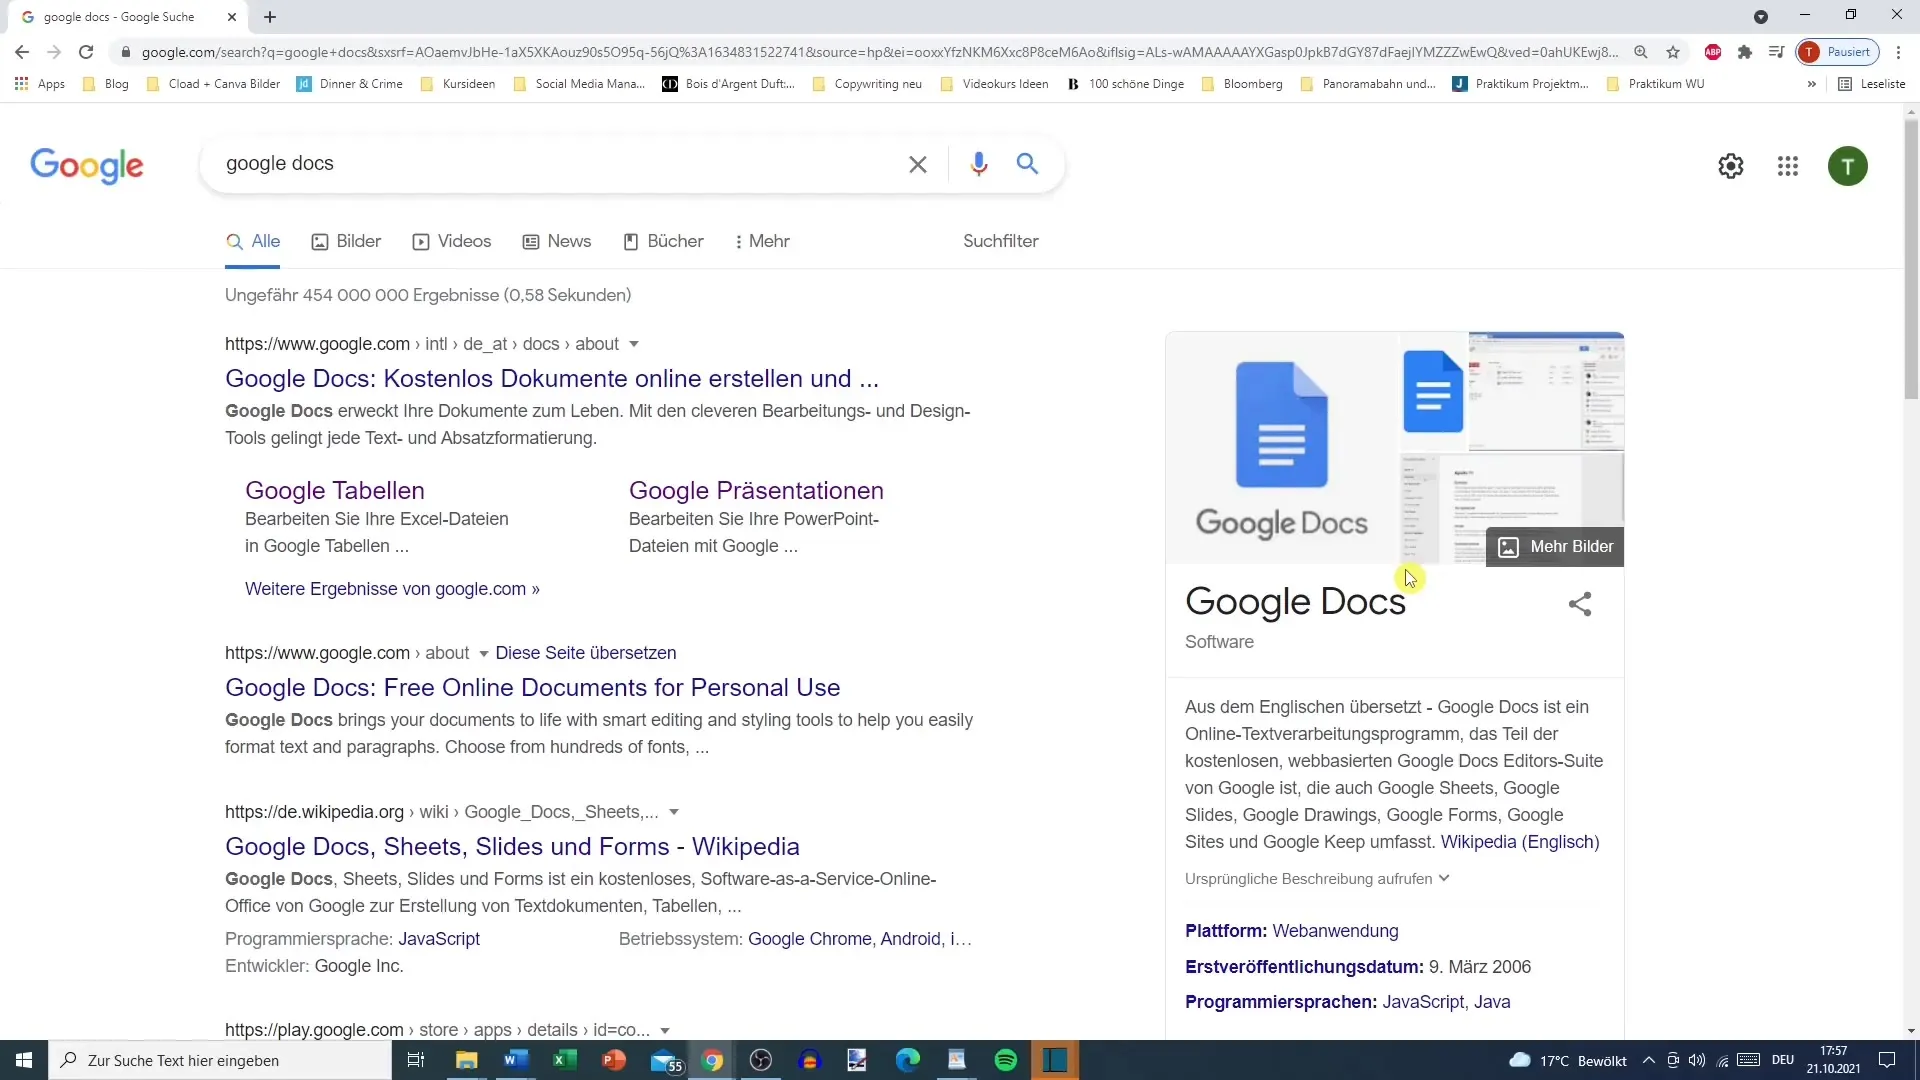This screenshot has height=1080, width=1920.
Task: Clear the search box with the X icon
Action: (917, 164)
